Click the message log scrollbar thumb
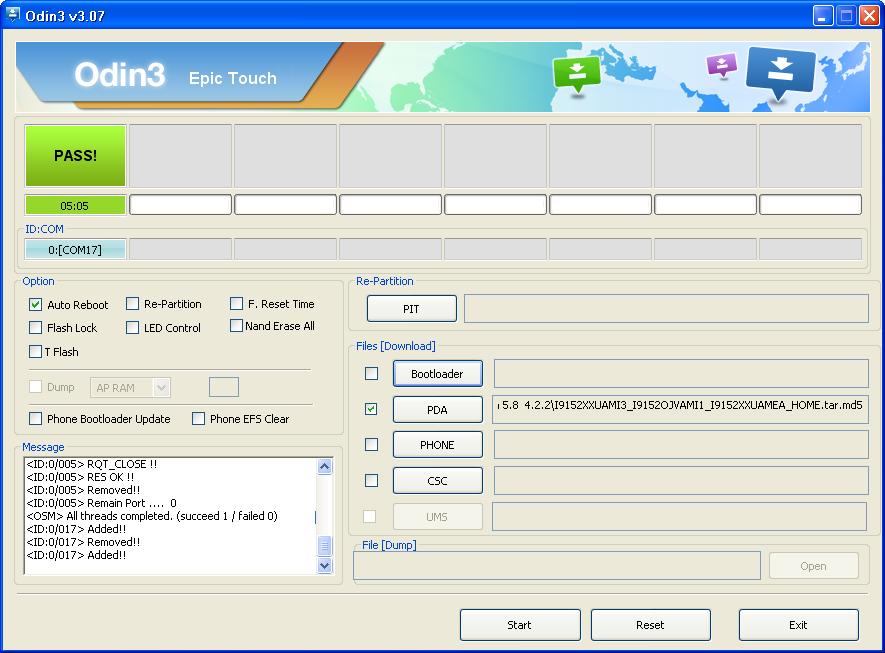 pyautogui.click(x=325, y=546)
